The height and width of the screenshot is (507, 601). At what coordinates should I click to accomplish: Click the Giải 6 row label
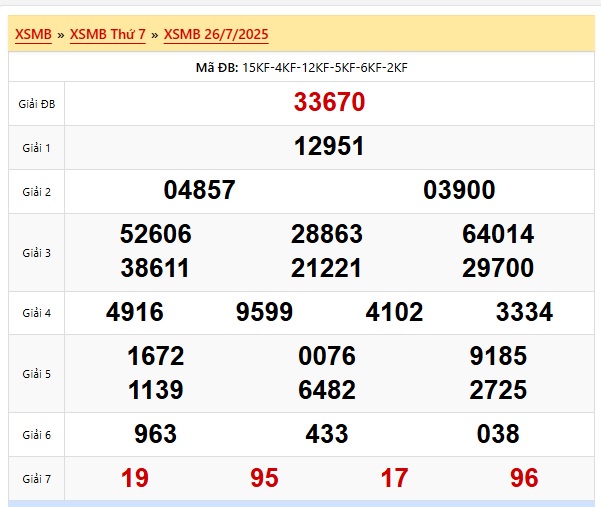(36, 435)
